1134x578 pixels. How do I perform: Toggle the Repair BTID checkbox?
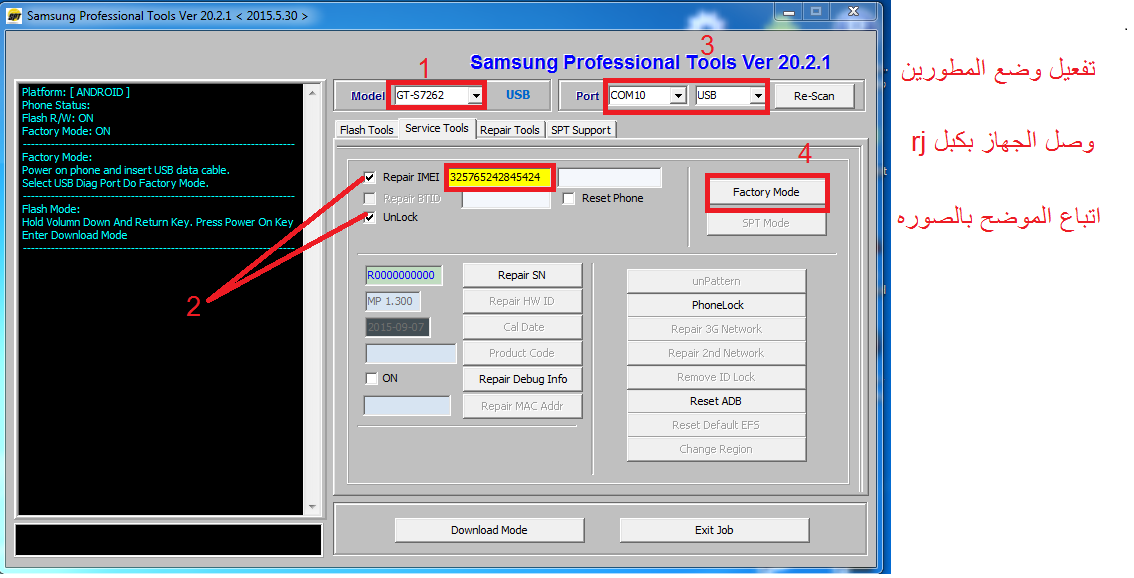point(370,198)
